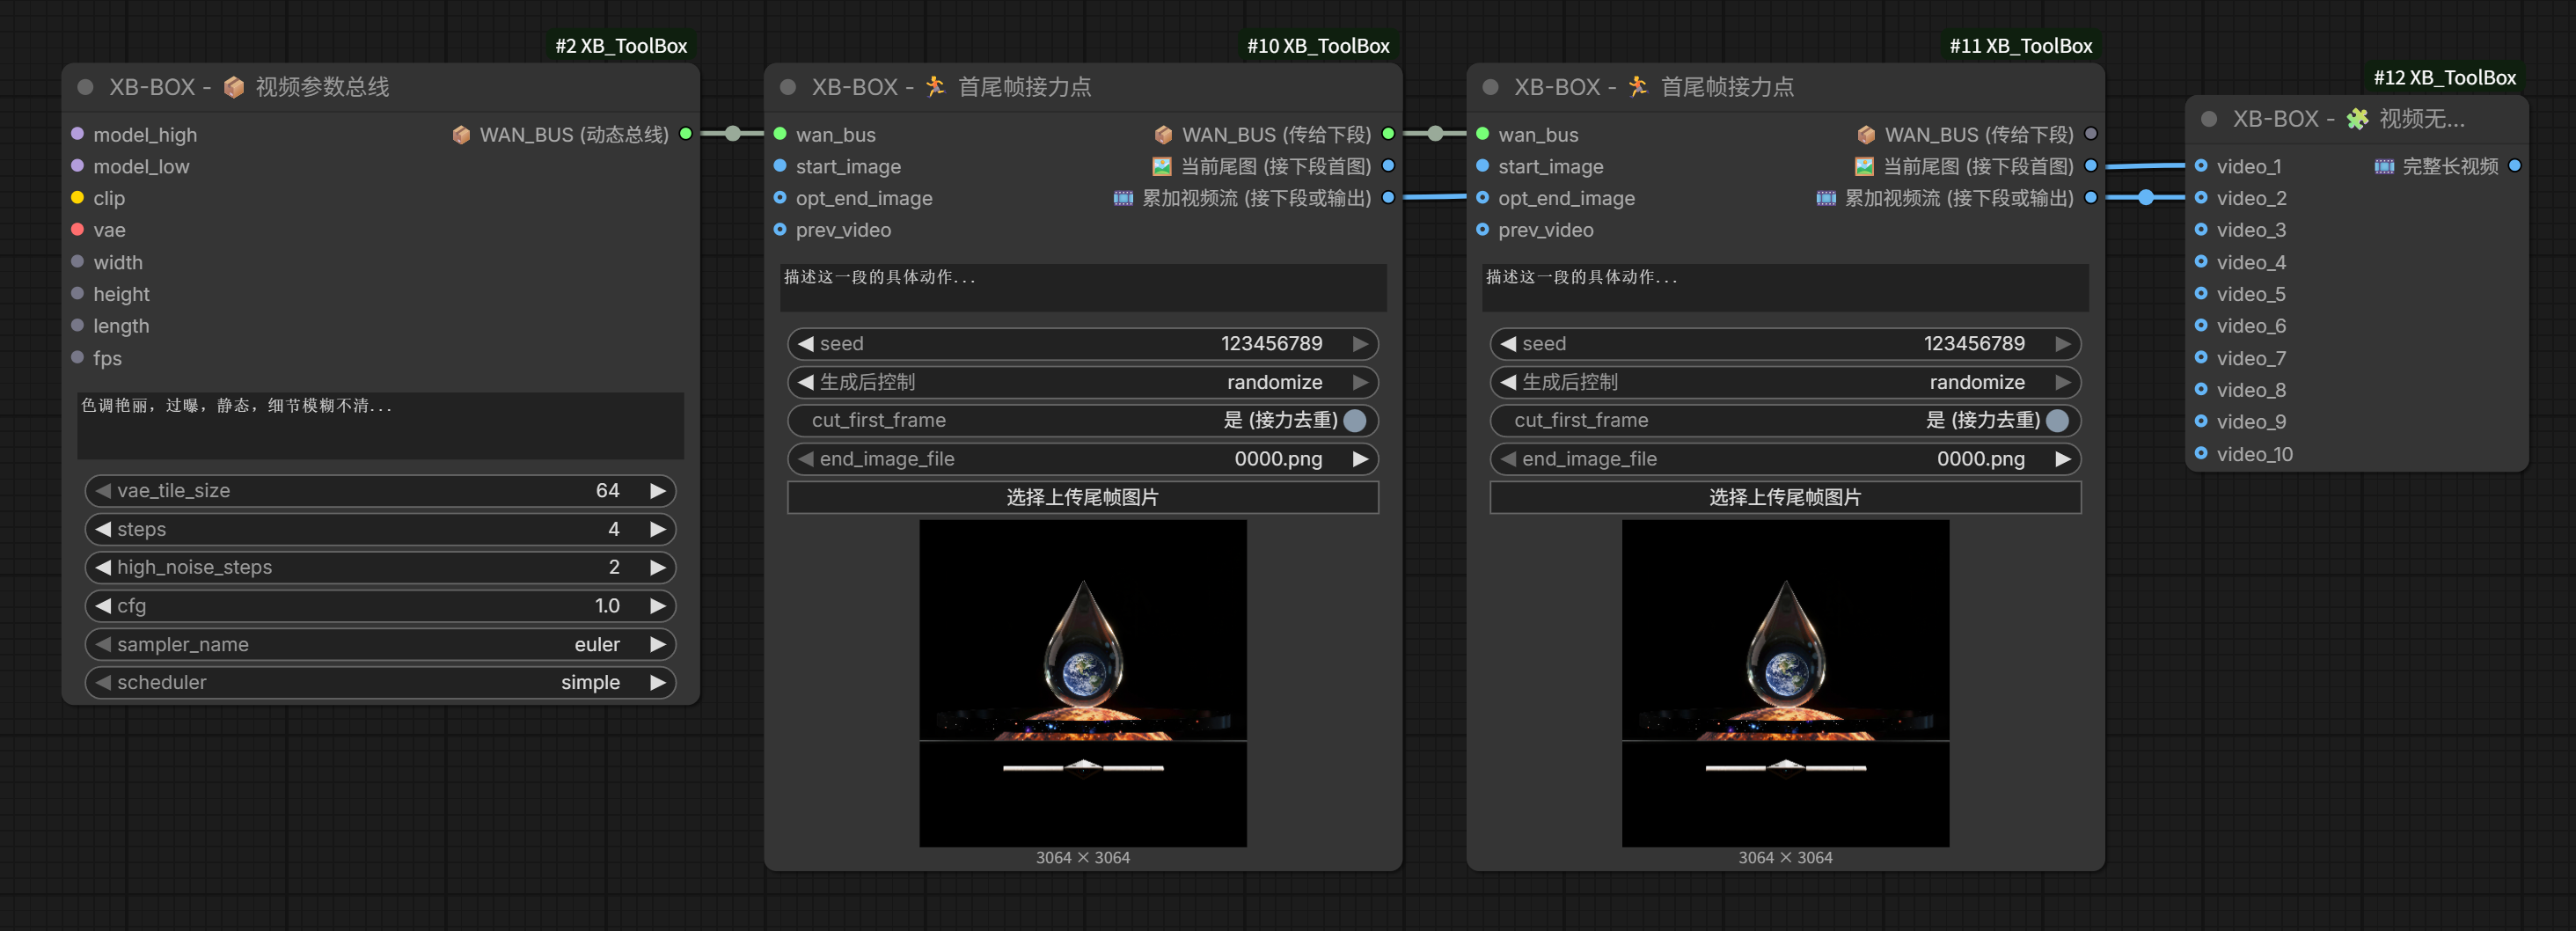Click water-drop preview image in node #10
Image resolution: width=2576 pixels, height=931 pixels.
(x=1083, y=683)
